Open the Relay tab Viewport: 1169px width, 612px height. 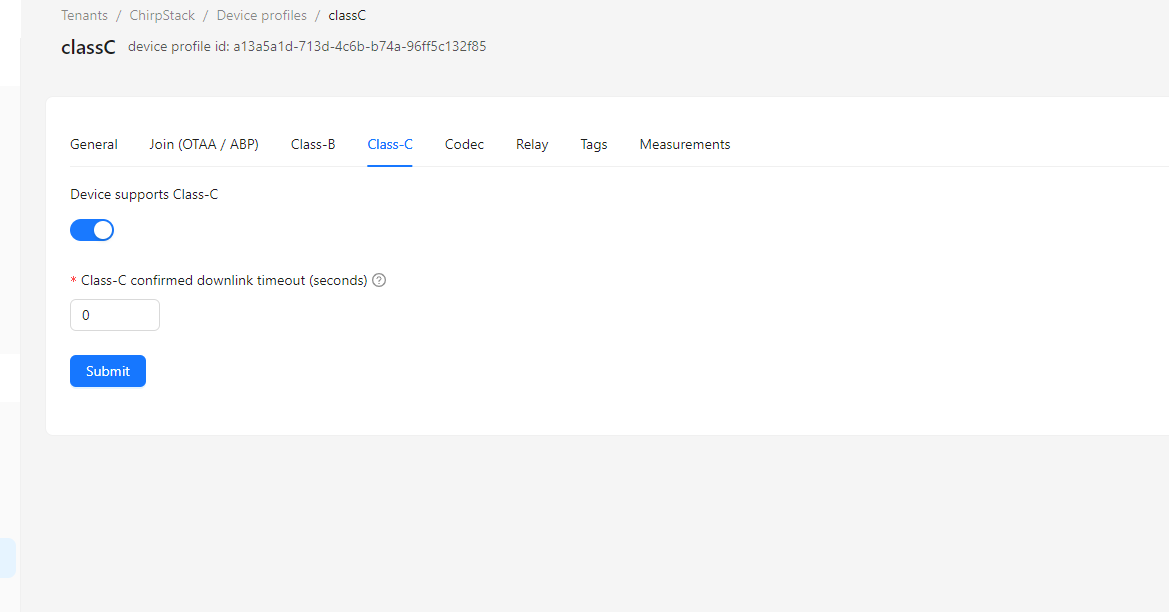coord(532,145)
